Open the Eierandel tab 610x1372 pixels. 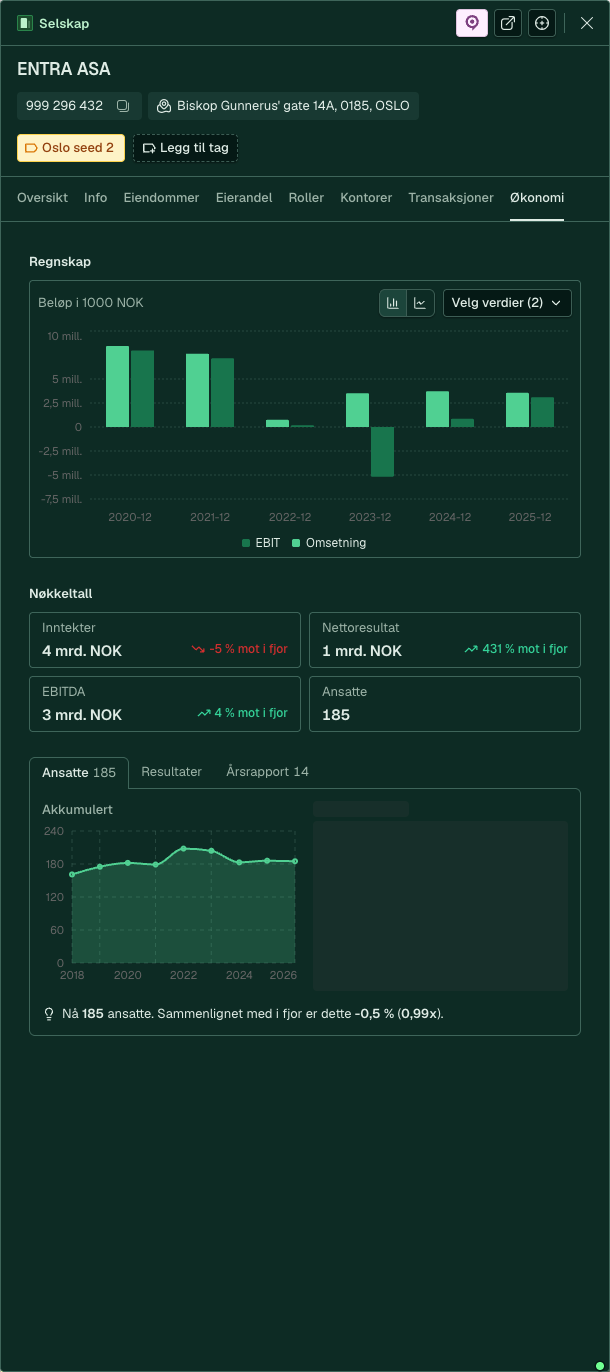click(244, 198)
